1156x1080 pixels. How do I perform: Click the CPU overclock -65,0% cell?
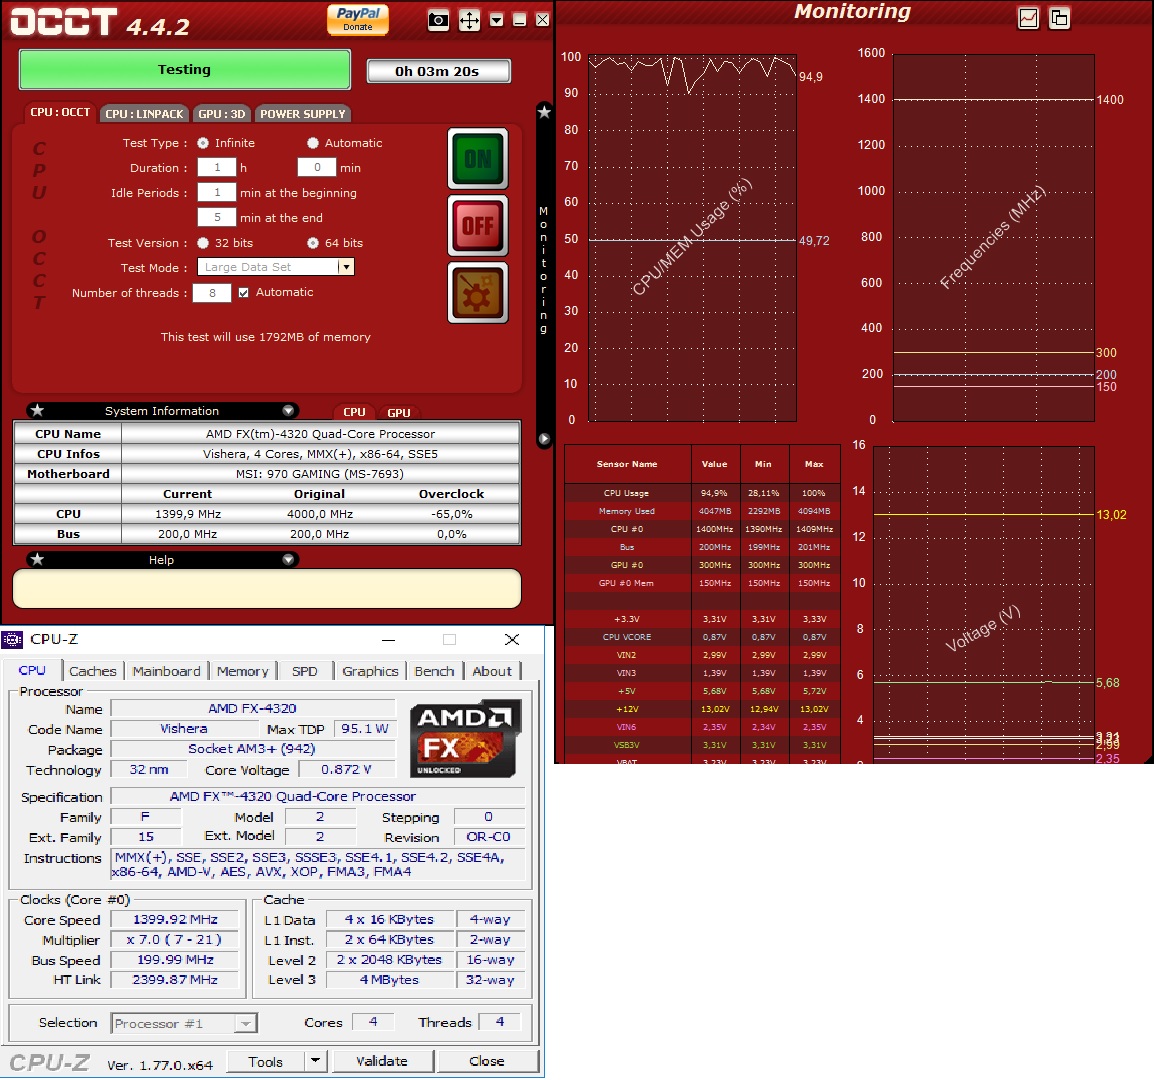click(x=451, y=514)
